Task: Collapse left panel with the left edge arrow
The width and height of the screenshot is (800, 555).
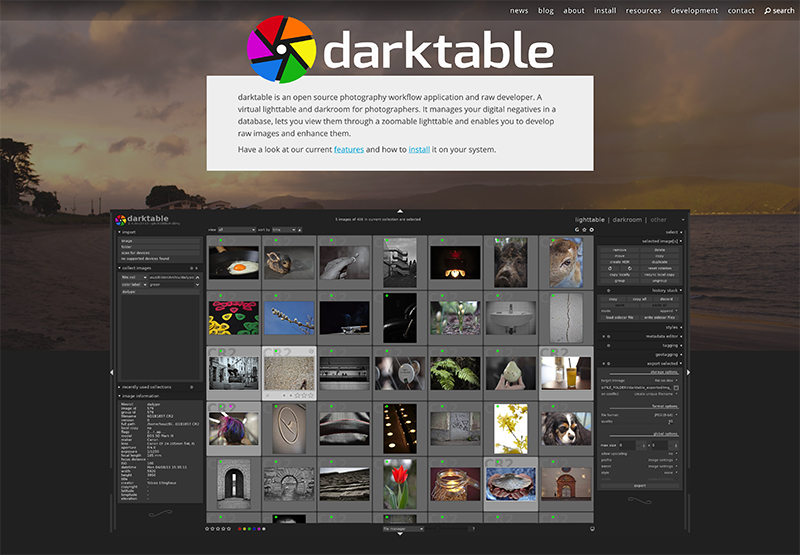Action: pos(112,372)
